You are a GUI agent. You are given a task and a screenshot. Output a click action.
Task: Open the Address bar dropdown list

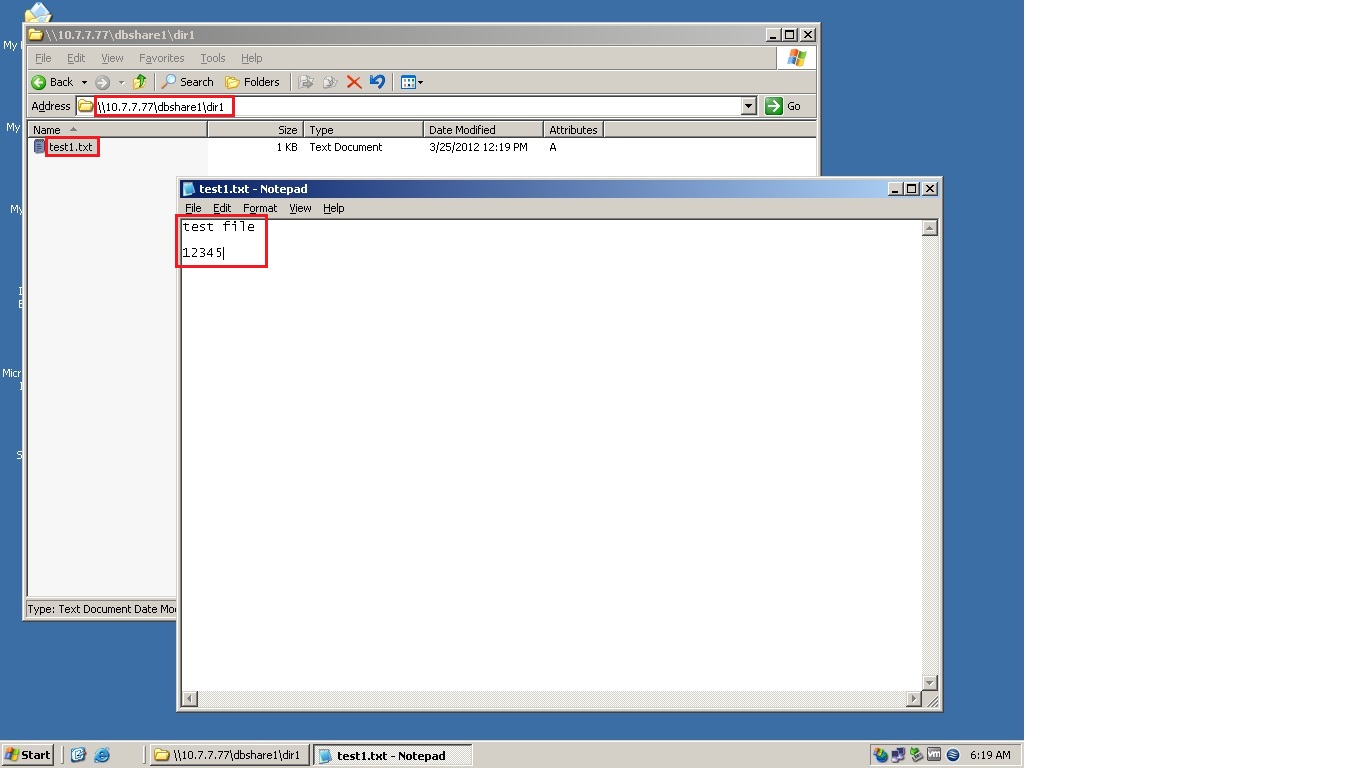point(748,105)
